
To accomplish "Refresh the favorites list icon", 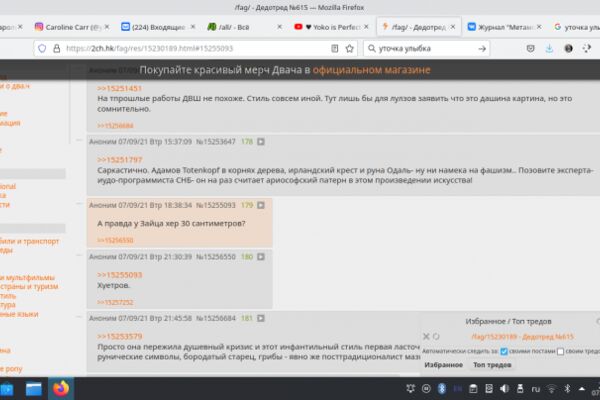I will (x=436, y=336).
